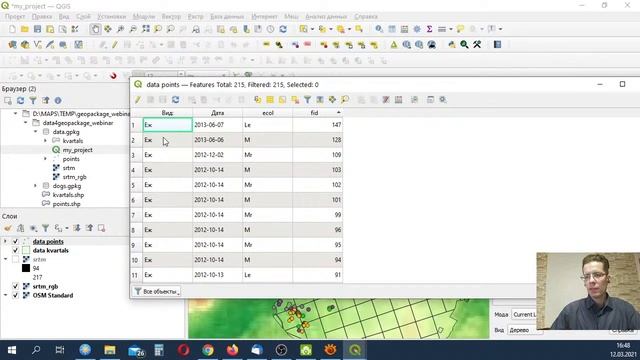Toggle visibility of data points layer
This screenshot has height=360, width=640.
point(16,242)
